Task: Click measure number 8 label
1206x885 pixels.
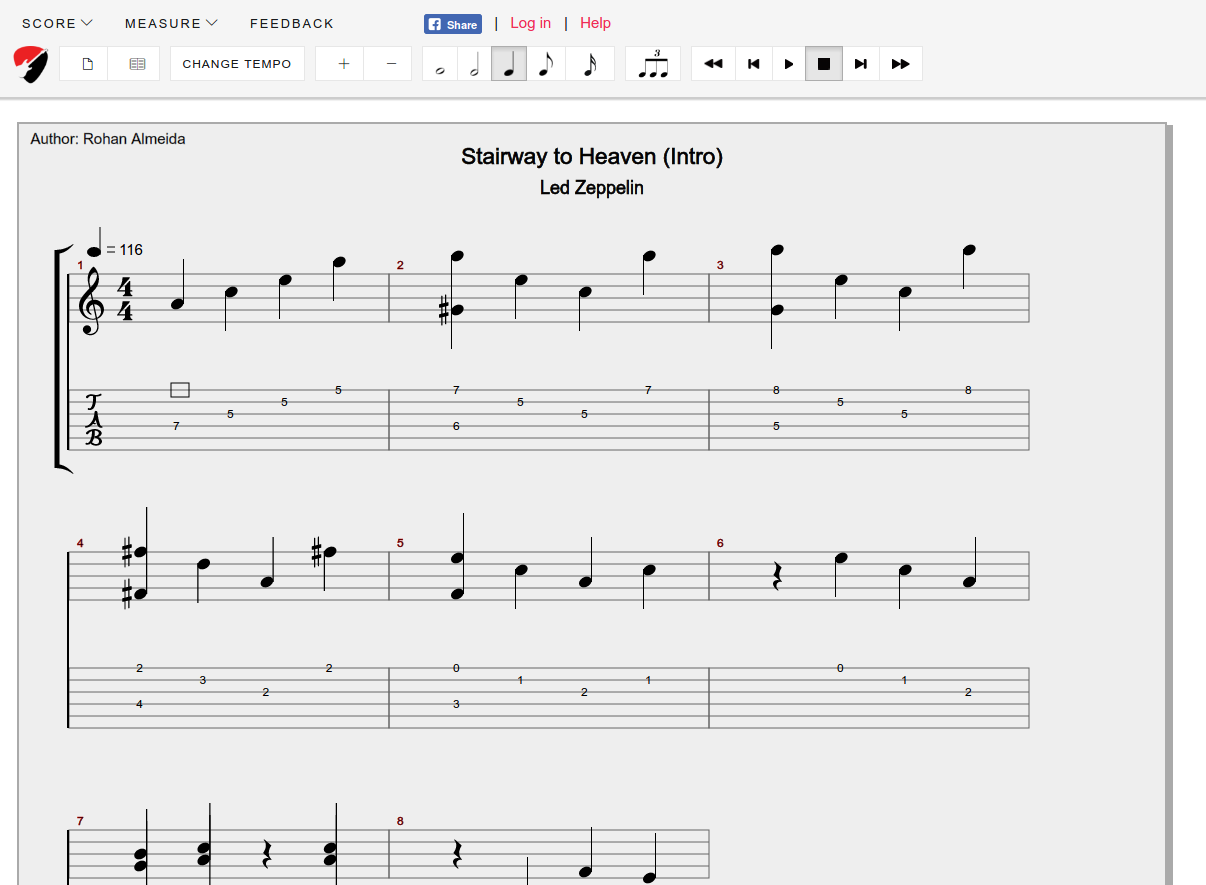Action: point(400,821)
